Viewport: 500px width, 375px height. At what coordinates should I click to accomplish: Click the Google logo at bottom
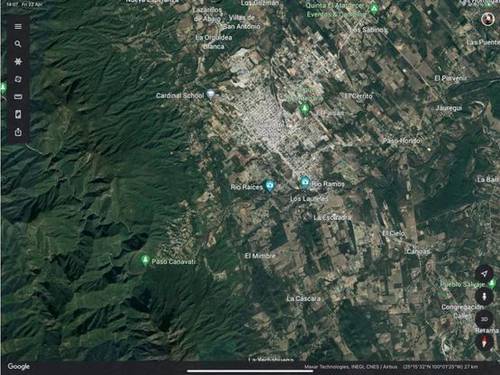(x=19, y=366)
